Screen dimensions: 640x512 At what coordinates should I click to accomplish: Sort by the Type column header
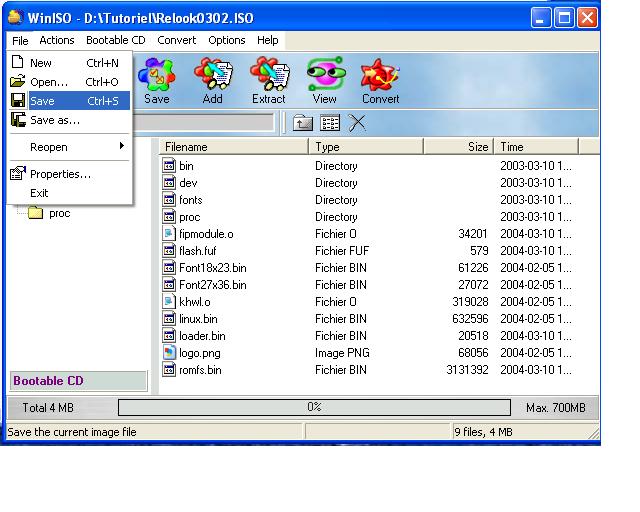tap(366, 147)
